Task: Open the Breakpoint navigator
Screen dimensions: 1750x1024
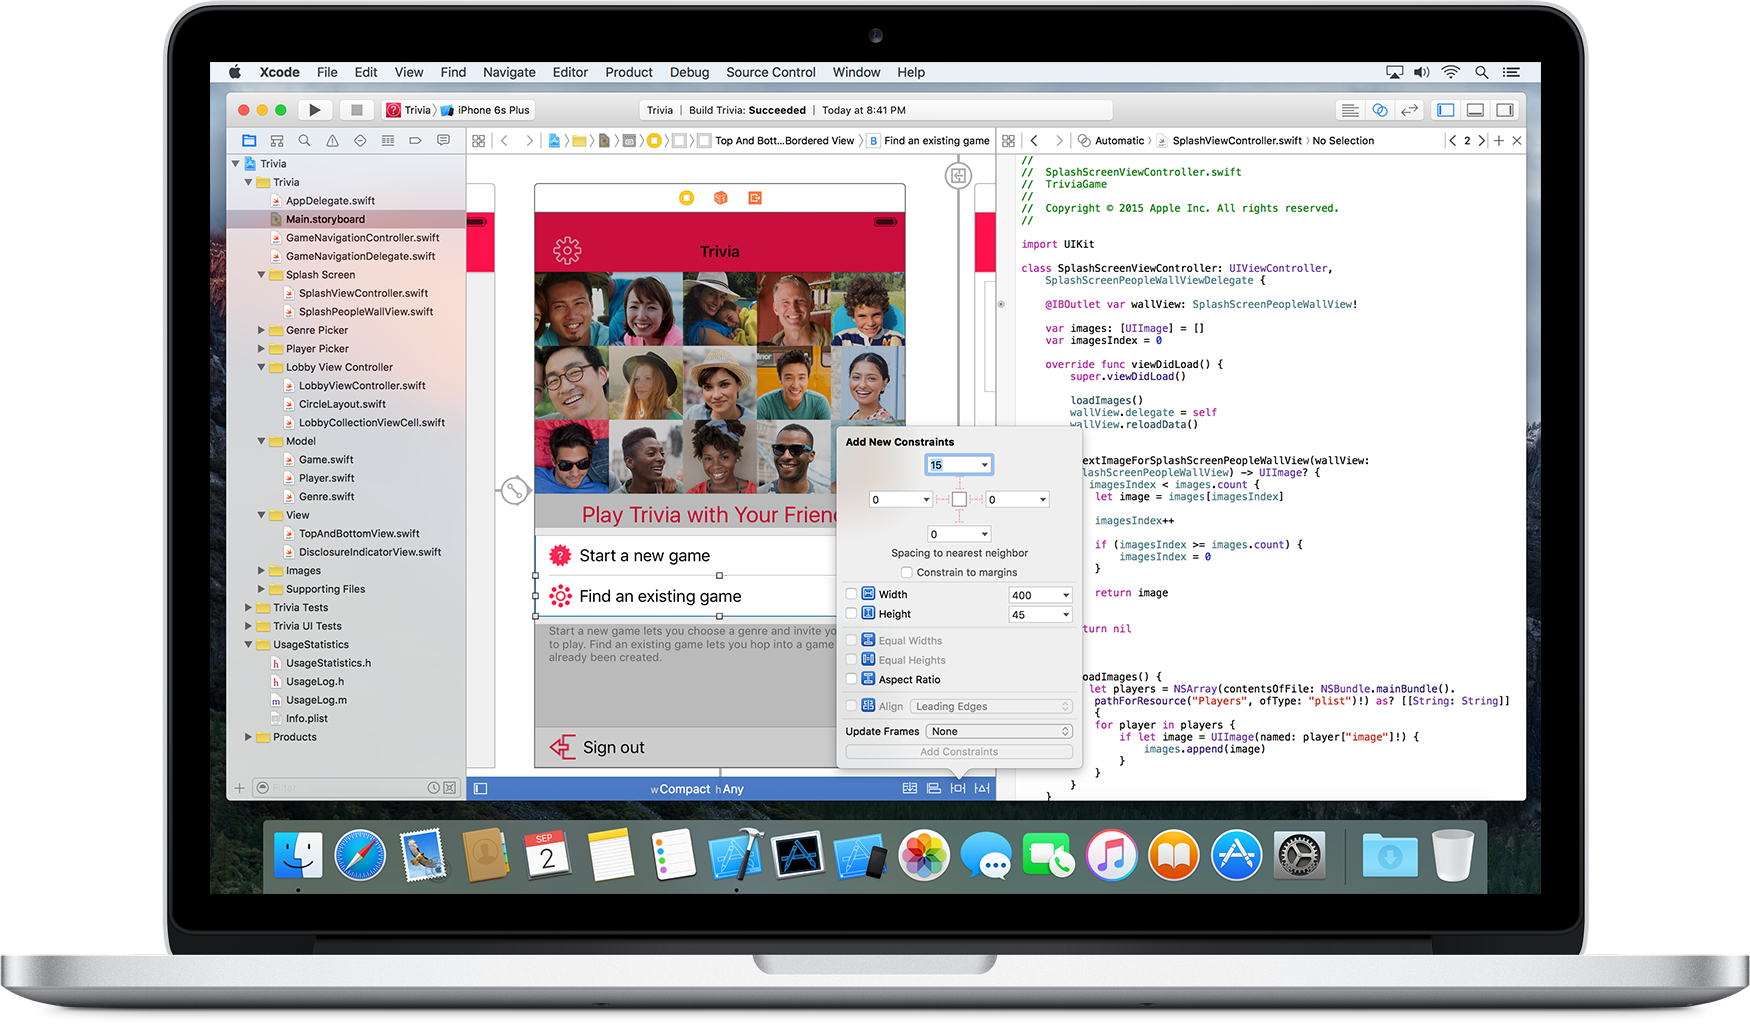Action: (x=415, y=141)
